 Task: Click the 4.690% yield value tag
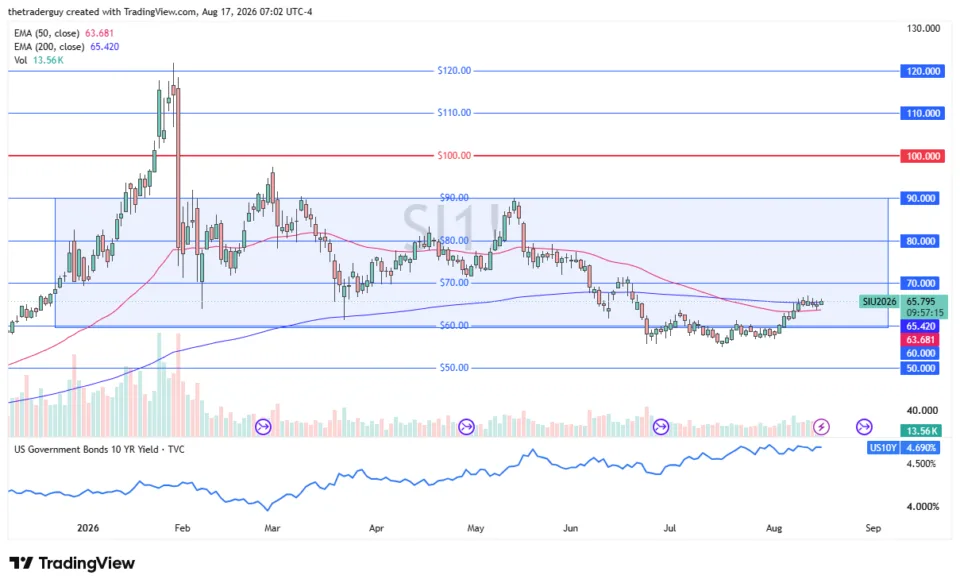921,448
